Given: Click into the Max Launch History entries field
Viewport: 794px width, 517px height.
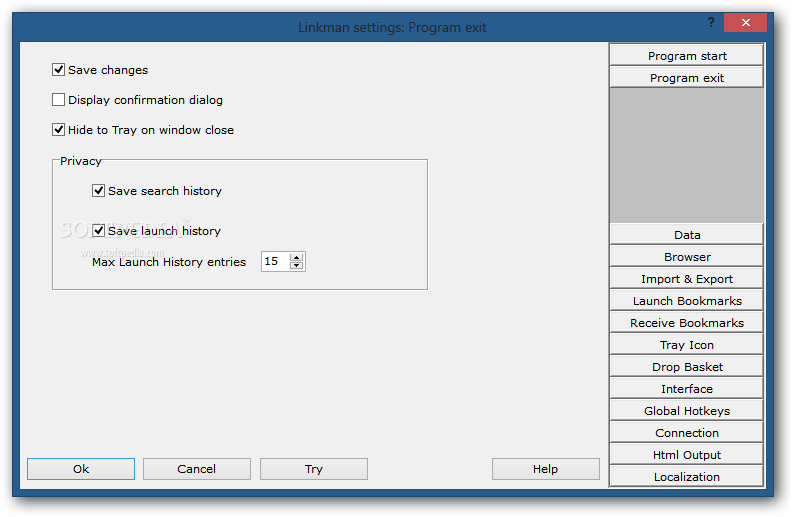Looking at the screenshot, I should coord(275,261).
